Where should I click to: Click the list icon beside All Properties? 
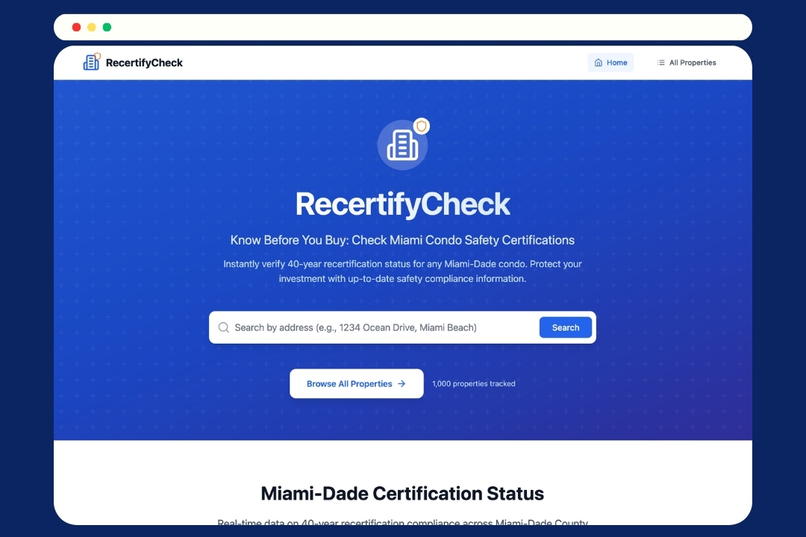[x=661, y=63]
